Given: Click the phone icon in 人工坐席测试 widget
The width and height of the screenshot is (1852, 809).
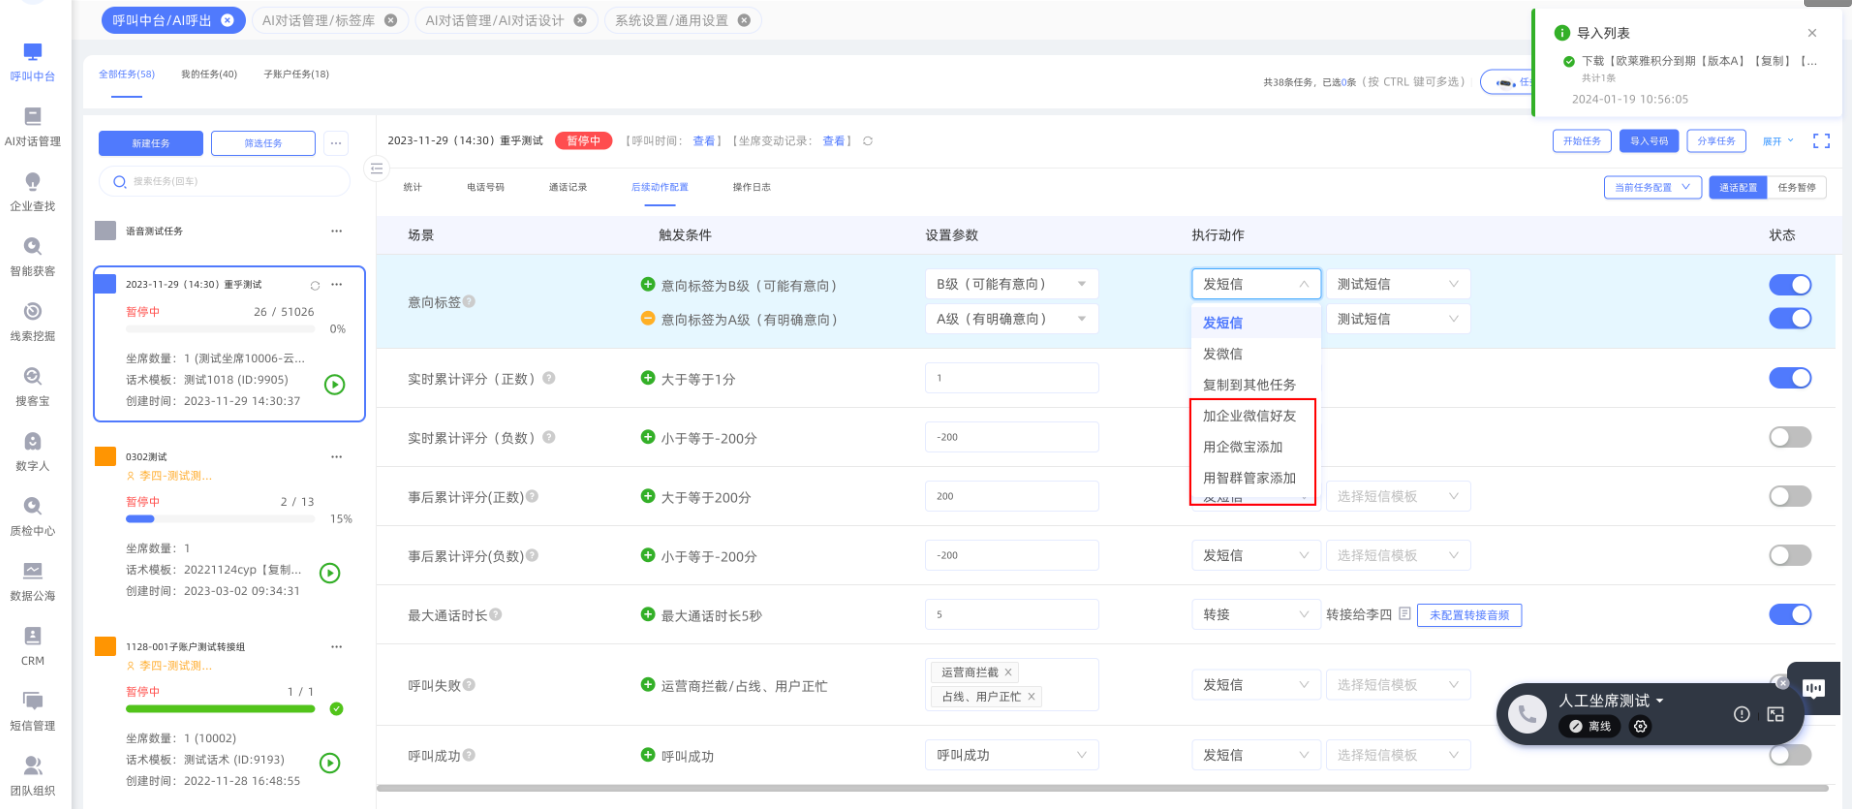Looking at the screenshot, I should coord(1526,714).
